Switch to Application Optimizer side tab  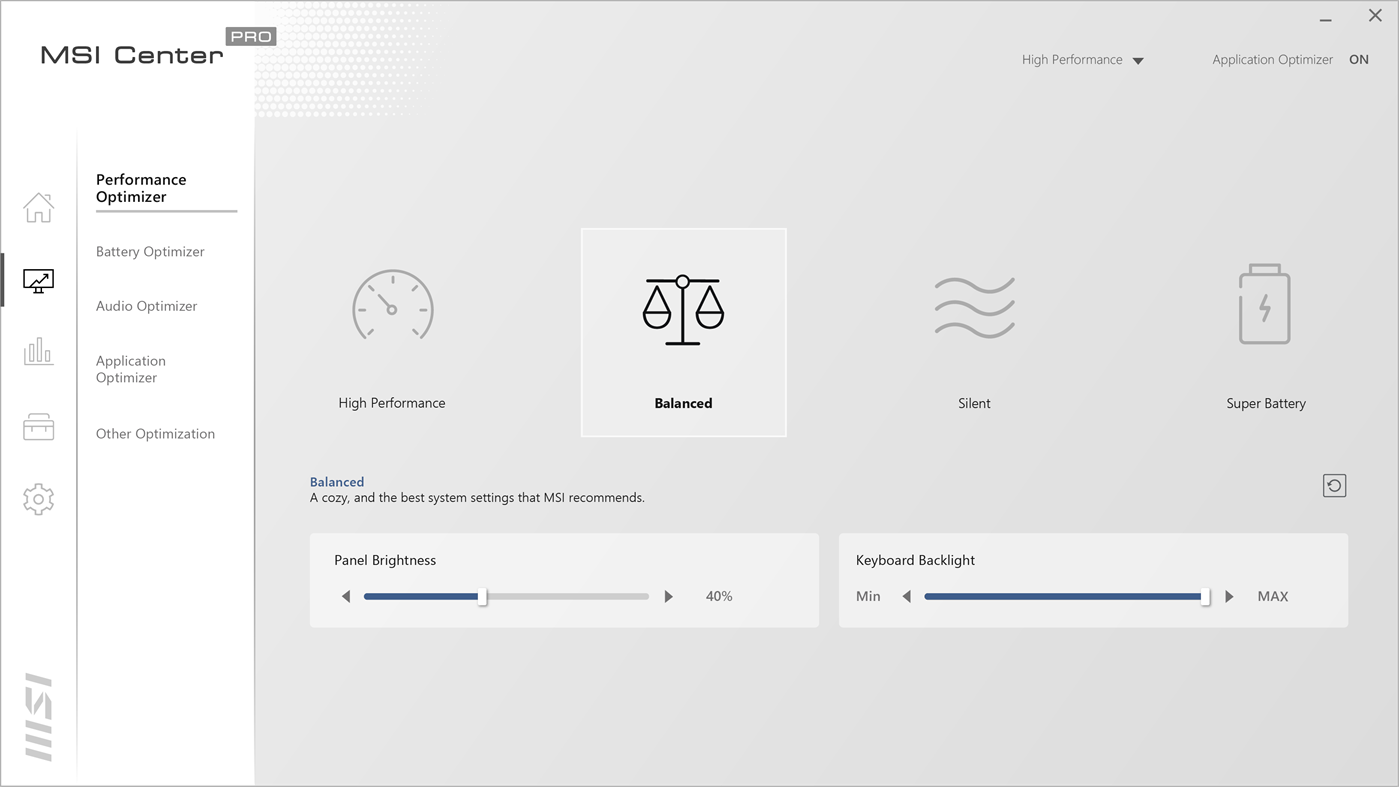[x=131, y=369]
